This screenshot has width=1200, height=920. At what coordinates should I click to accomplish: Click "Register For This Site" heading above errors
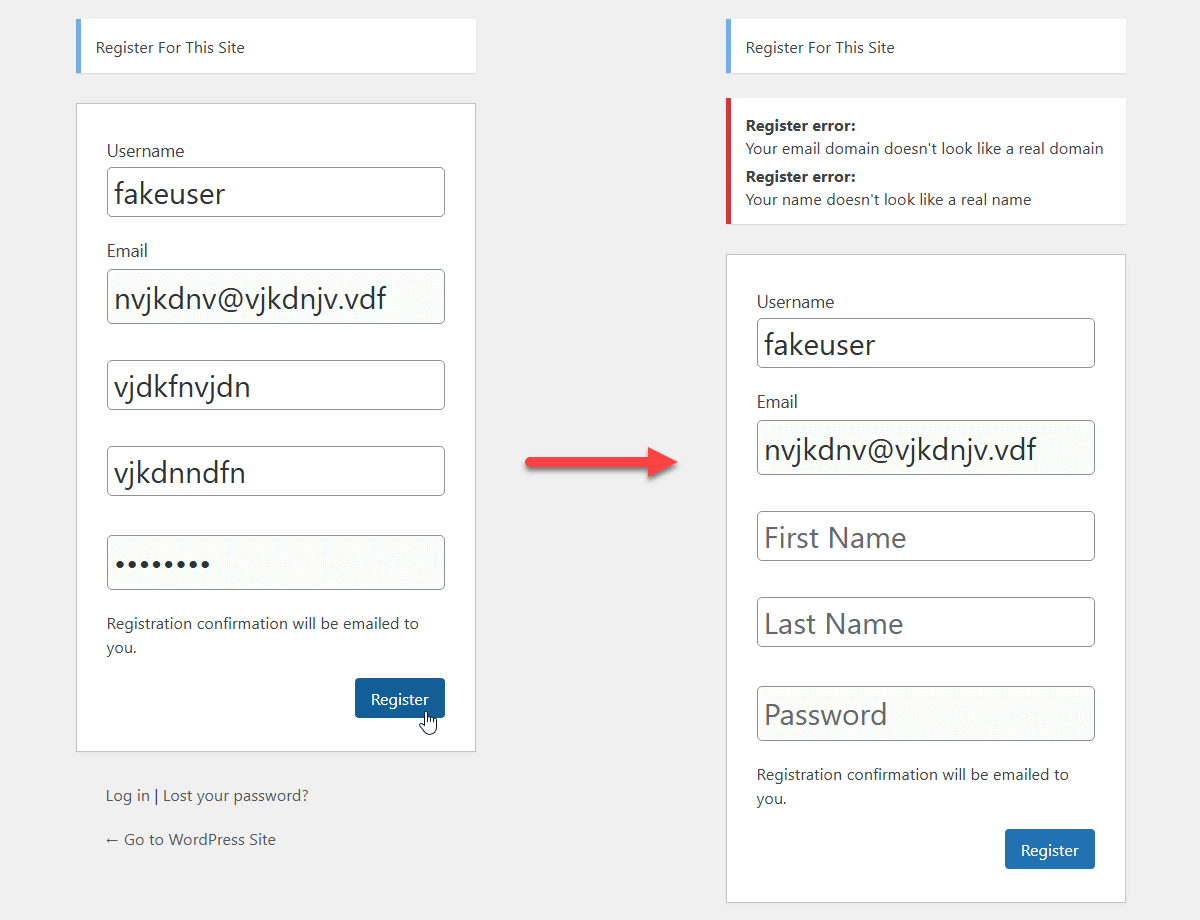(x=820, y=48)
